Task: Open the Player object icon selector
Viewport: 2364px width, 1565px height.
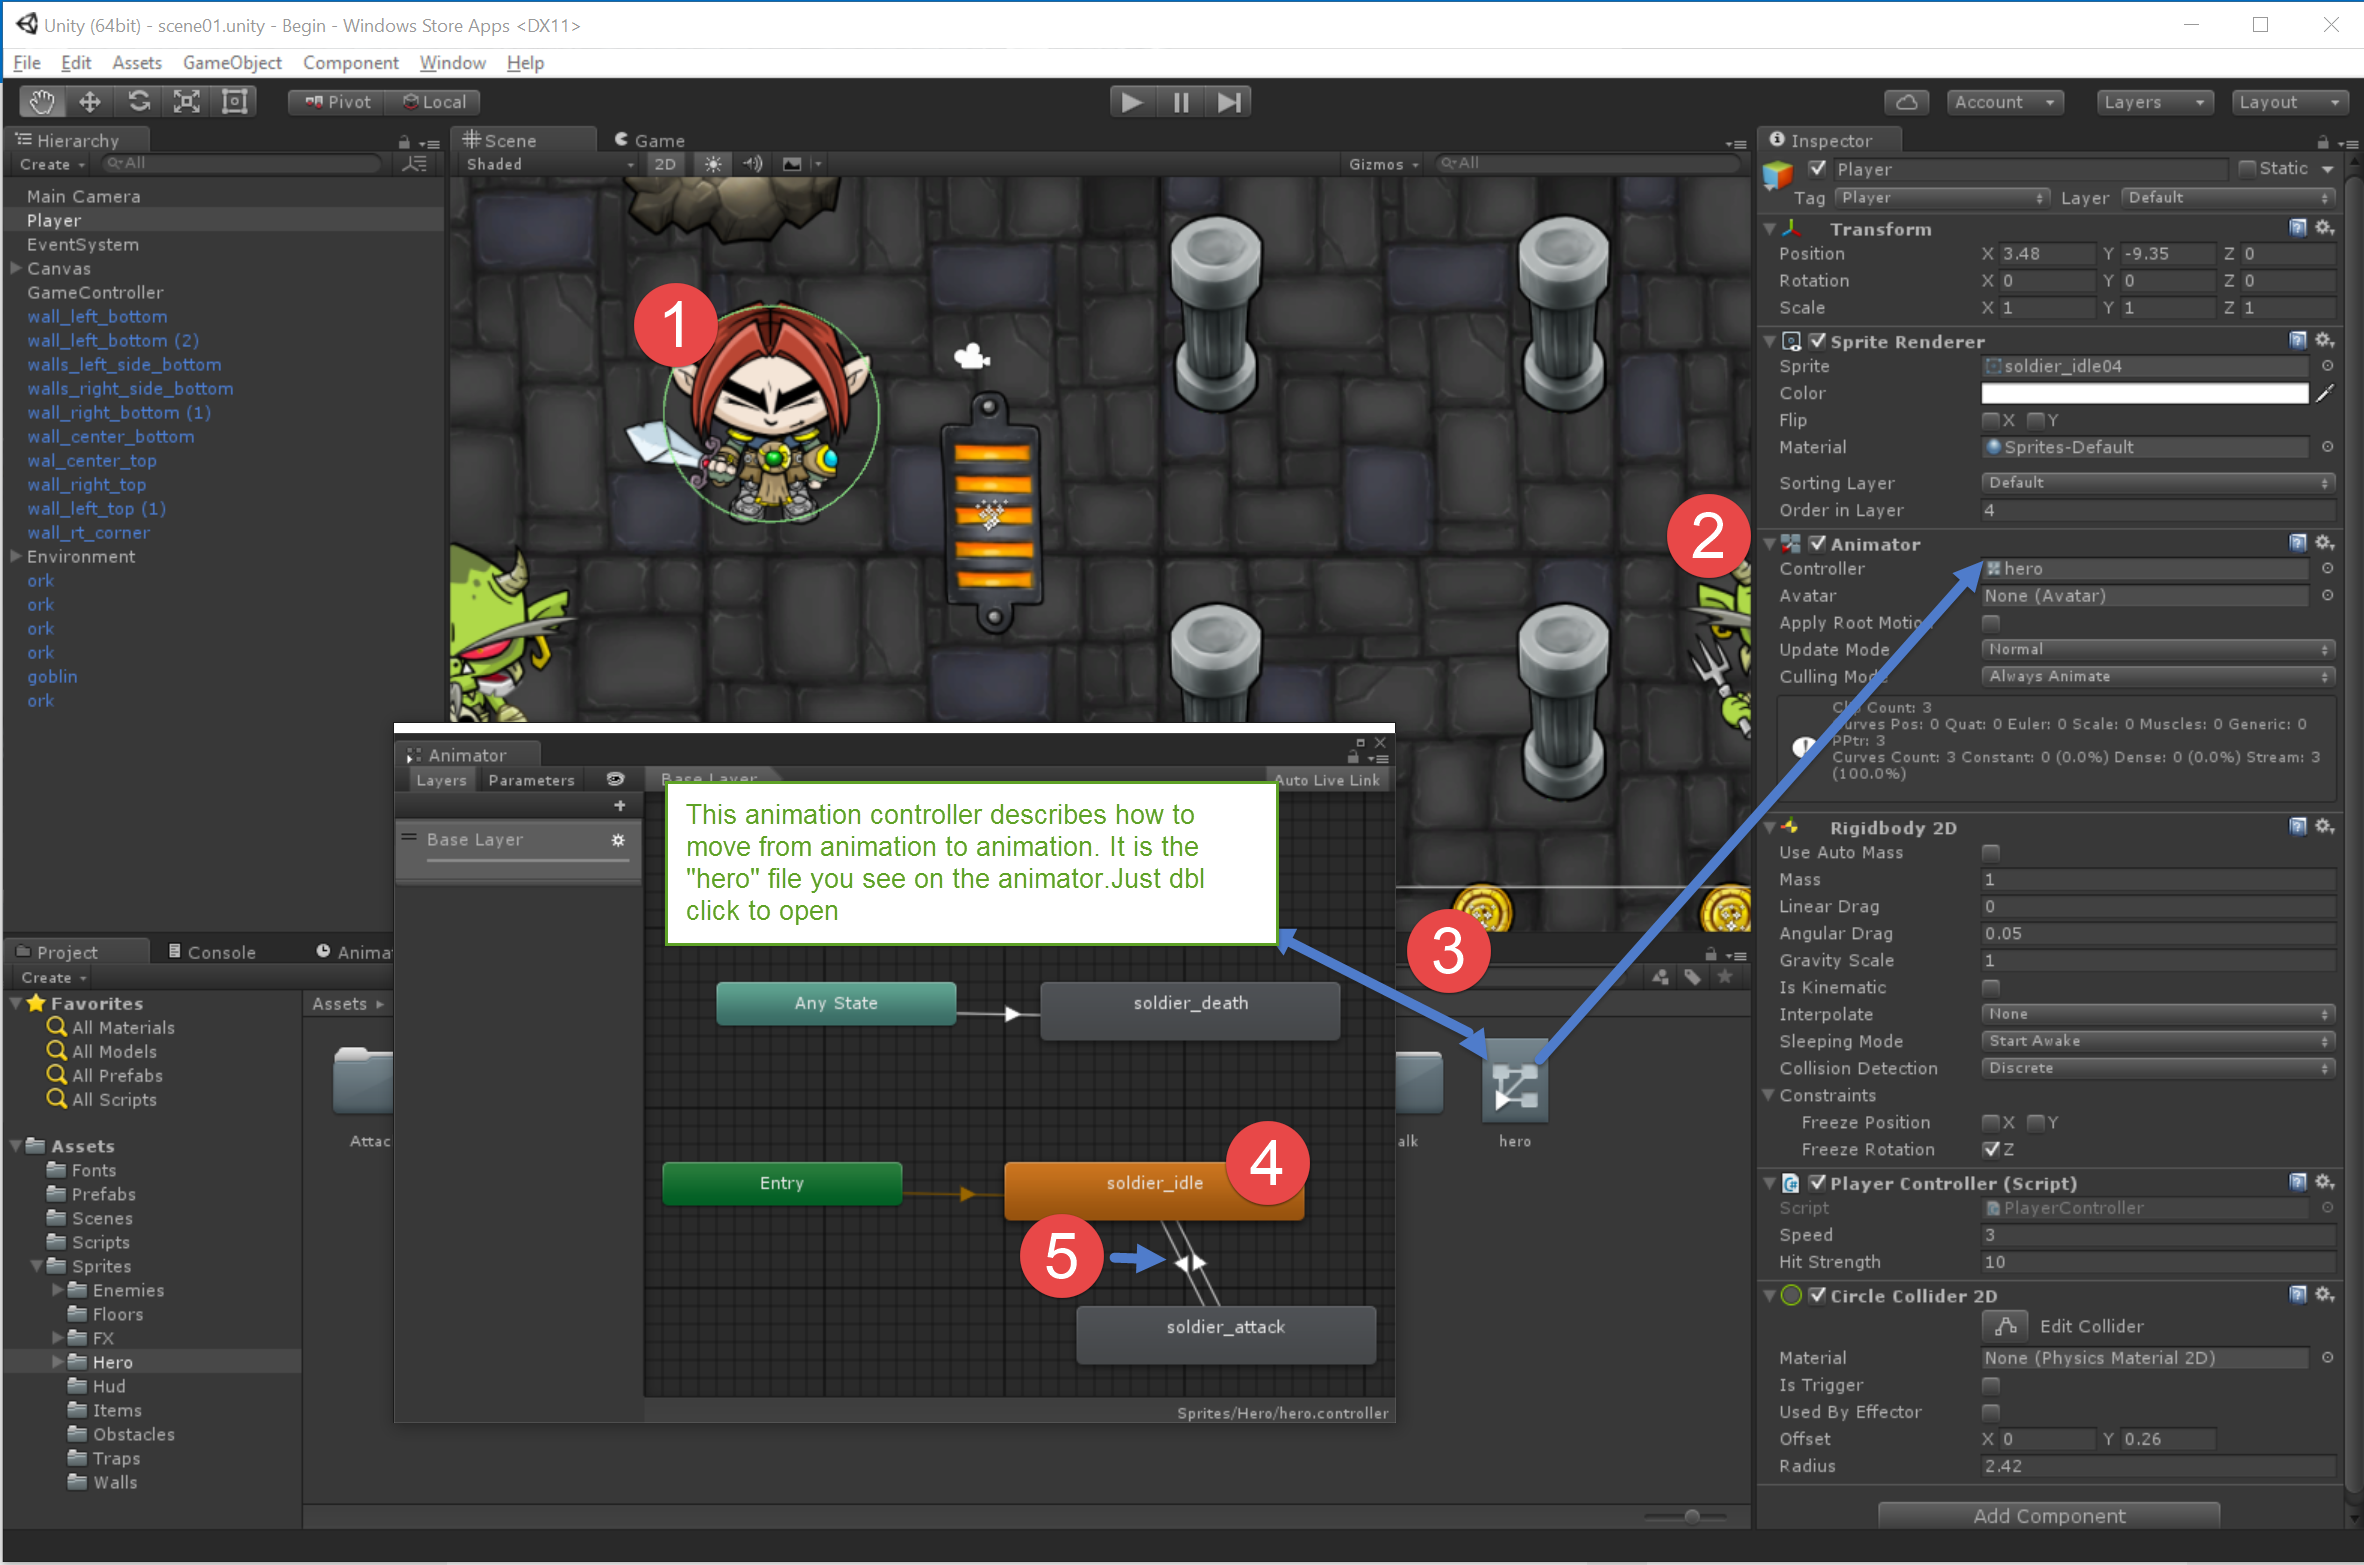Action: (1779, 176)
